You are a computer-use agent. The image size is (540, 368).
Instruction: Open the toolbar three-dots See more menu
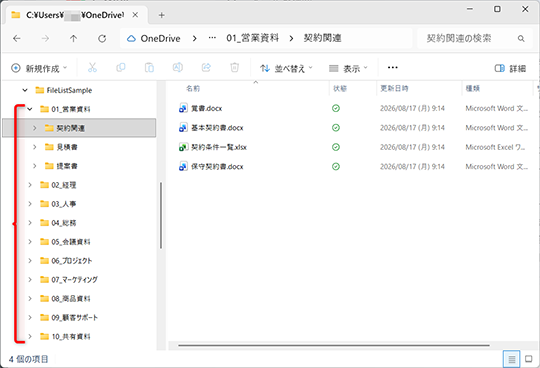point(393,68)
